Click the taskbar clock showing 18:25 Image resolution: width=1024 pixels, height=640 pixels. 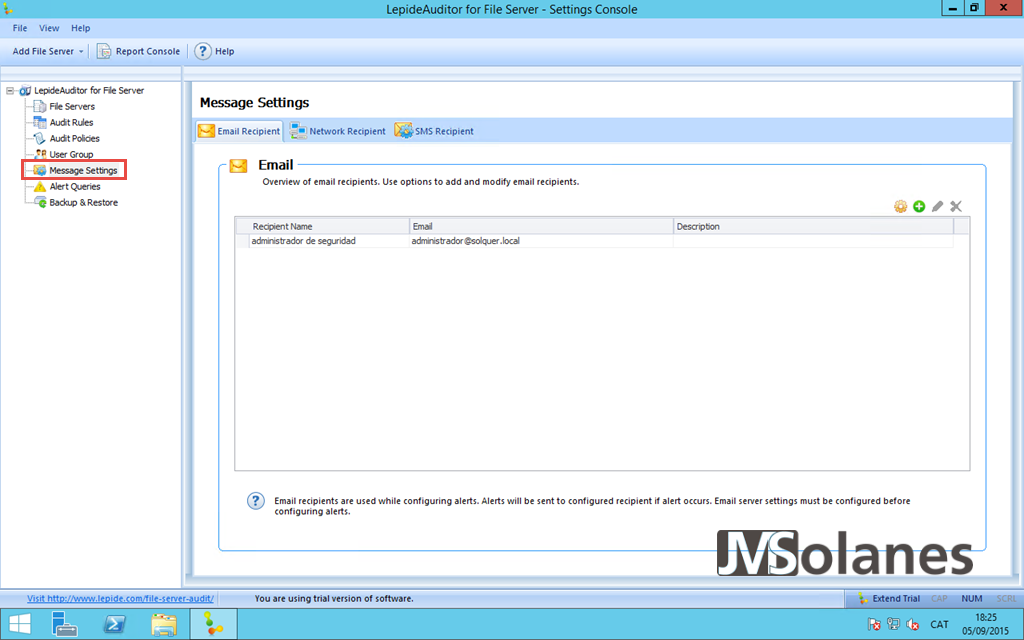pyautogui.click(x=985, y=624)
